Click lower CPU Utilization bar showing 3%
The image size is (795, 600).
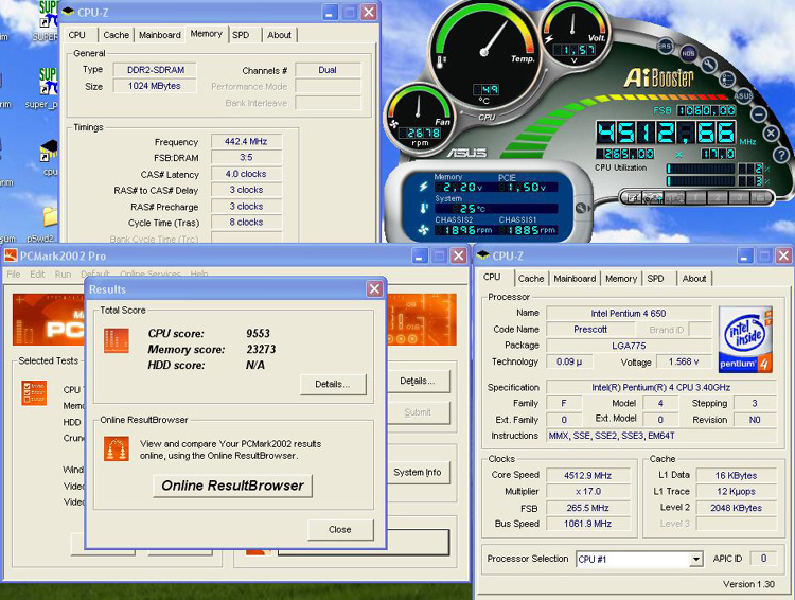tap(701, 181)
